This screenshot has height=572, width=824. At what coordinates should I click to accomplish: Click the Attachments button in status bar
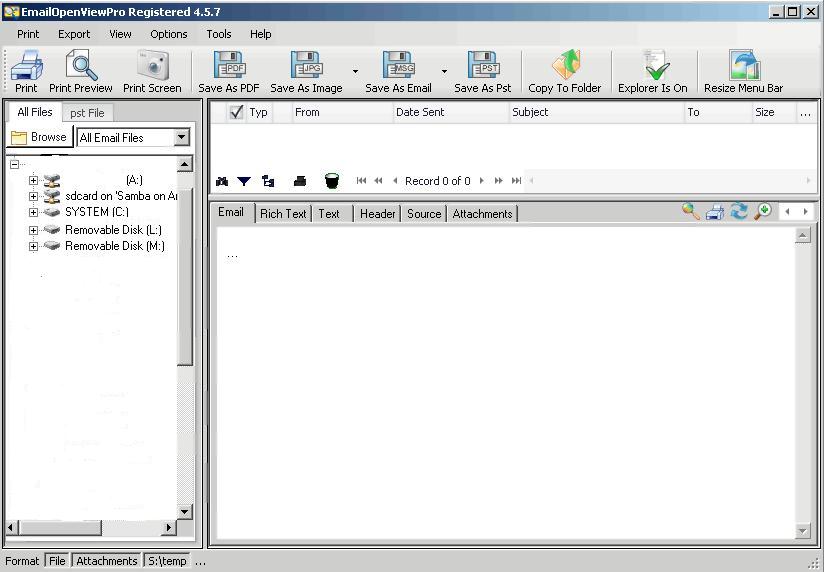pos(107,561)
